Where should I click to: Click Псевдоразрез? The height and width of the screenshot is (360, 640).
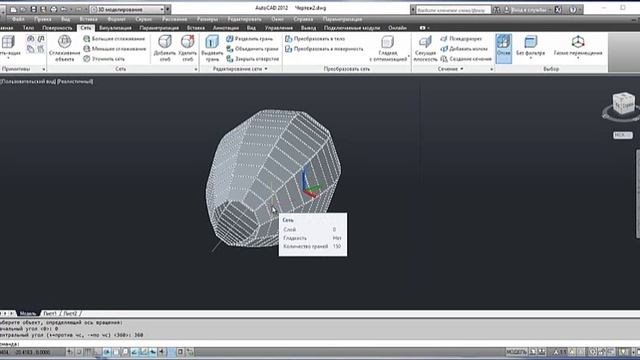tap(461, 39)
